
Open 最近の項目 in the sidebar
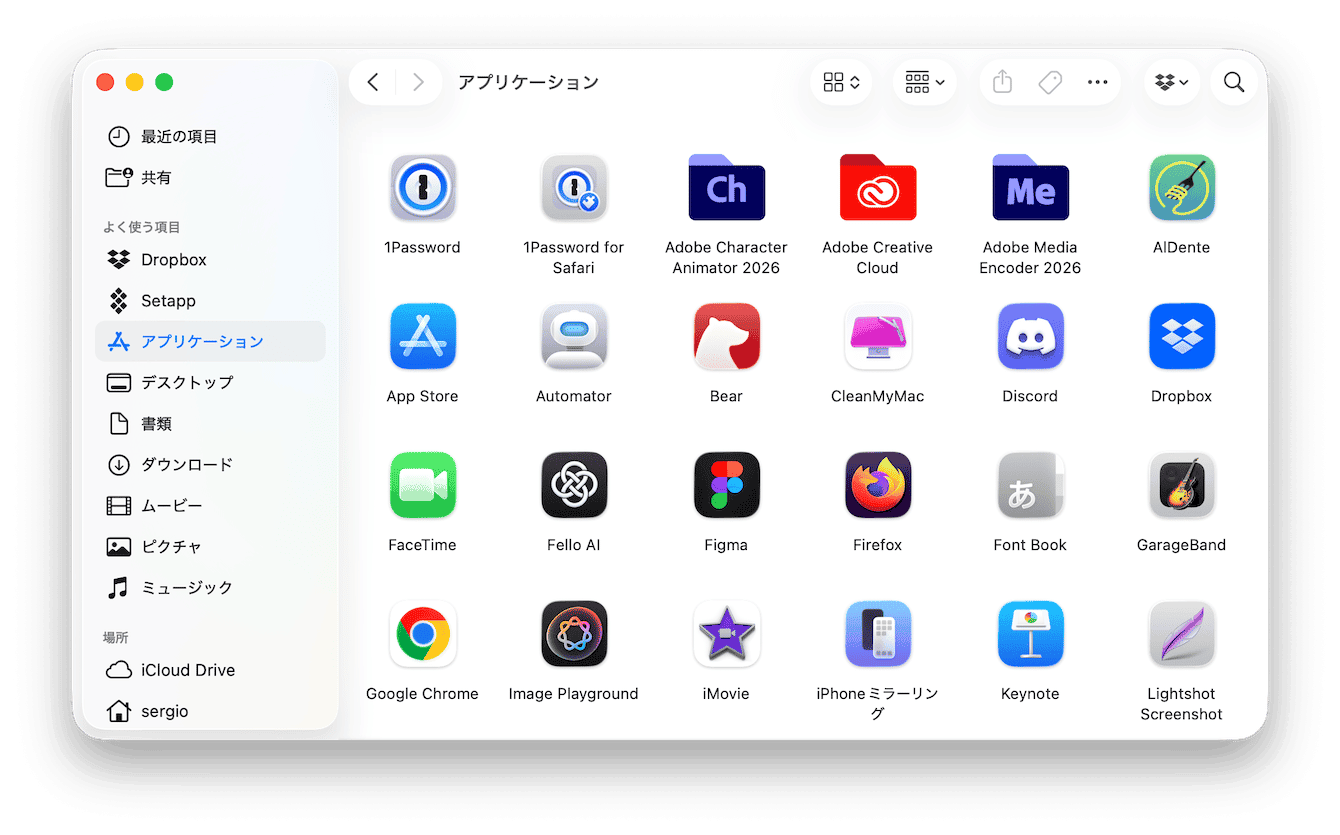(210, 136)
